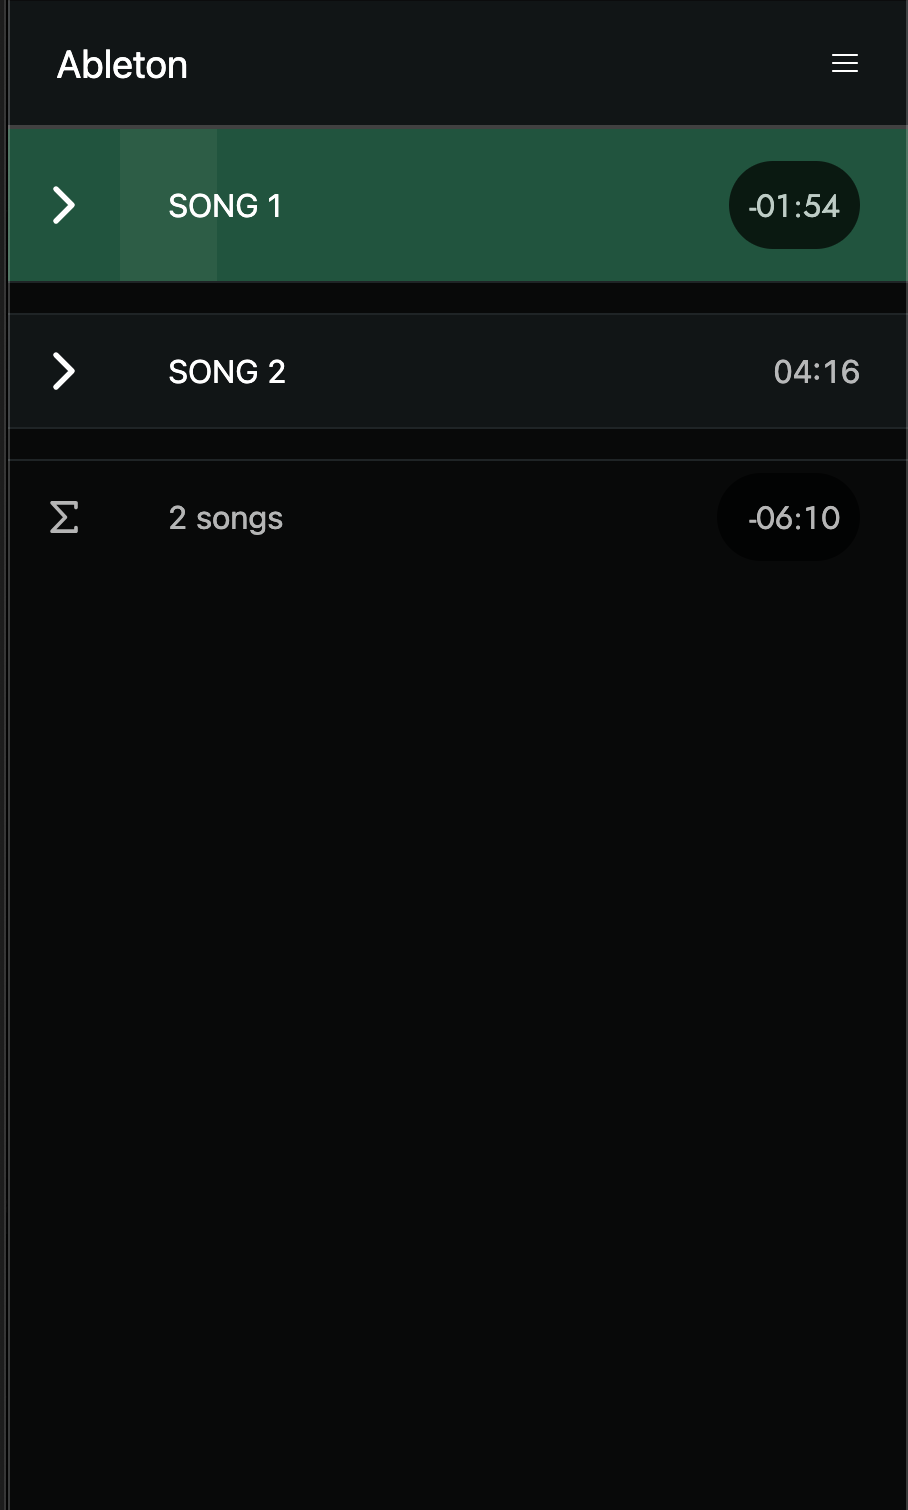Expand SONG 2 with its chevron
Viewport: 908px width, 1510px height.
[64, 371]
